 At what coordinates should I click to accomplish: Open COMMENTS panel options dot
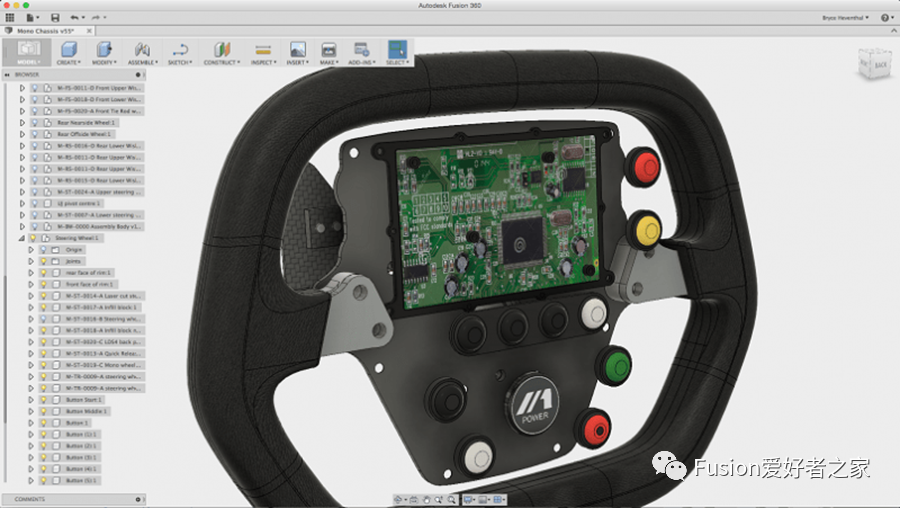(x=138, y=499)
